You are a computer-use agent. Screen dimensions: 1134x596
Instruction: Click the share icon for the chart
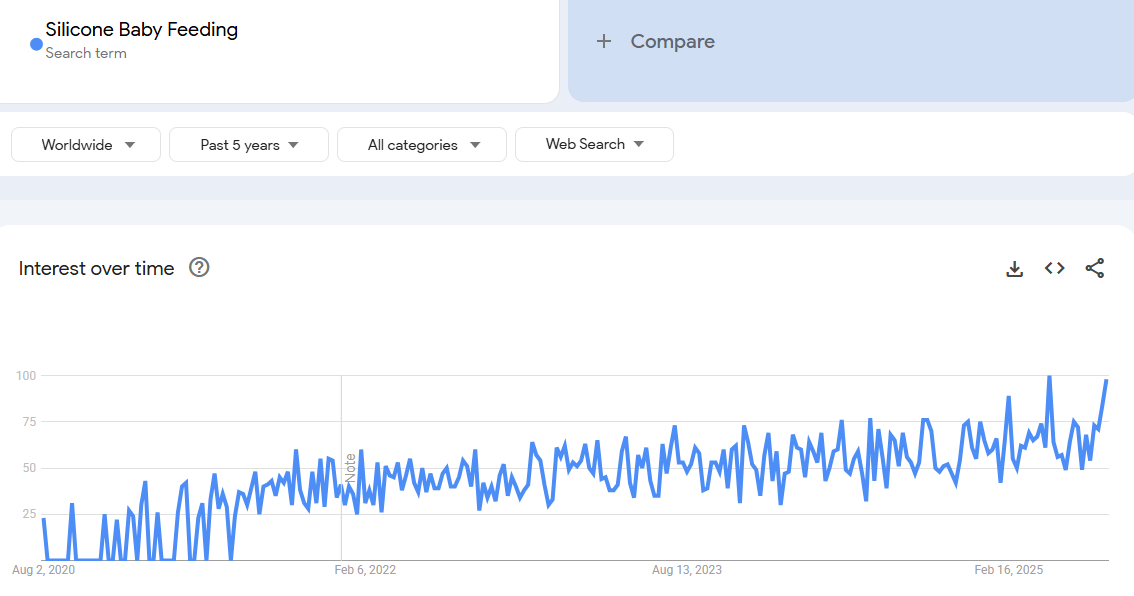tap(1094, 268)
